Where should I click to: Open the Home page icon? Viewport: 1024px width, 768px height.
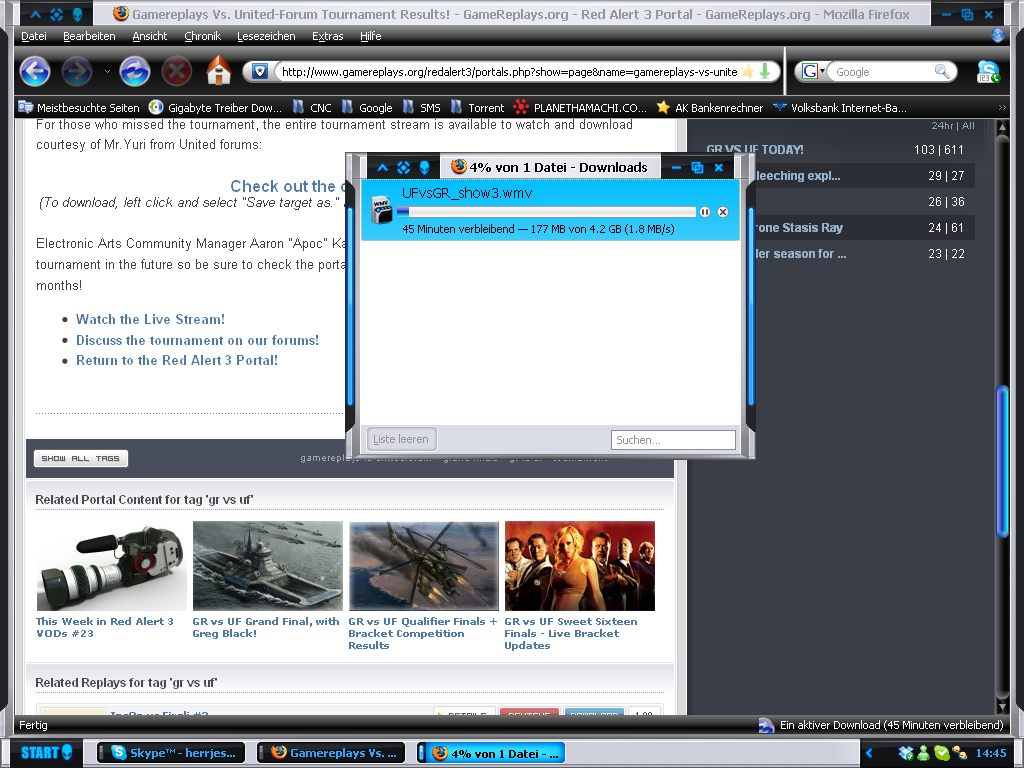tap(219, 71)
